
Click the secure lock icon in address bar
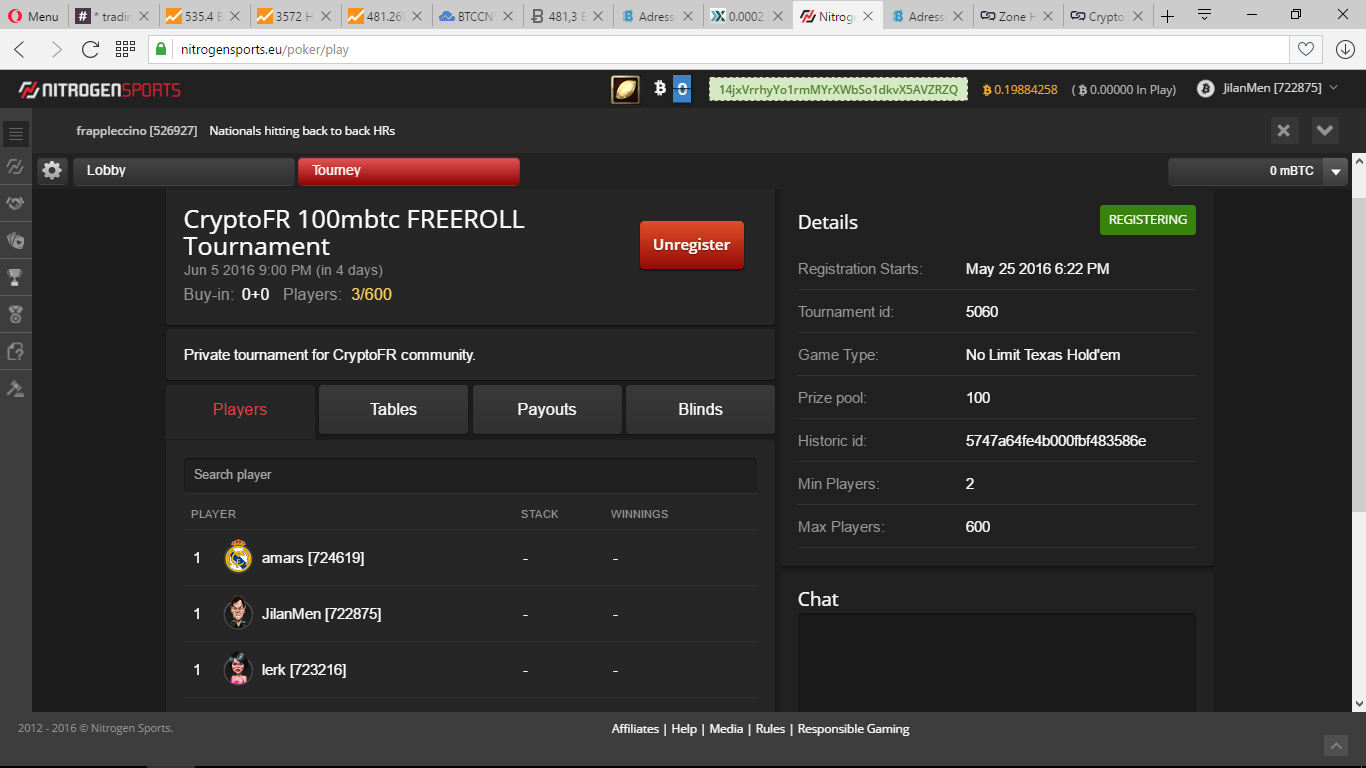click(162, 49)
